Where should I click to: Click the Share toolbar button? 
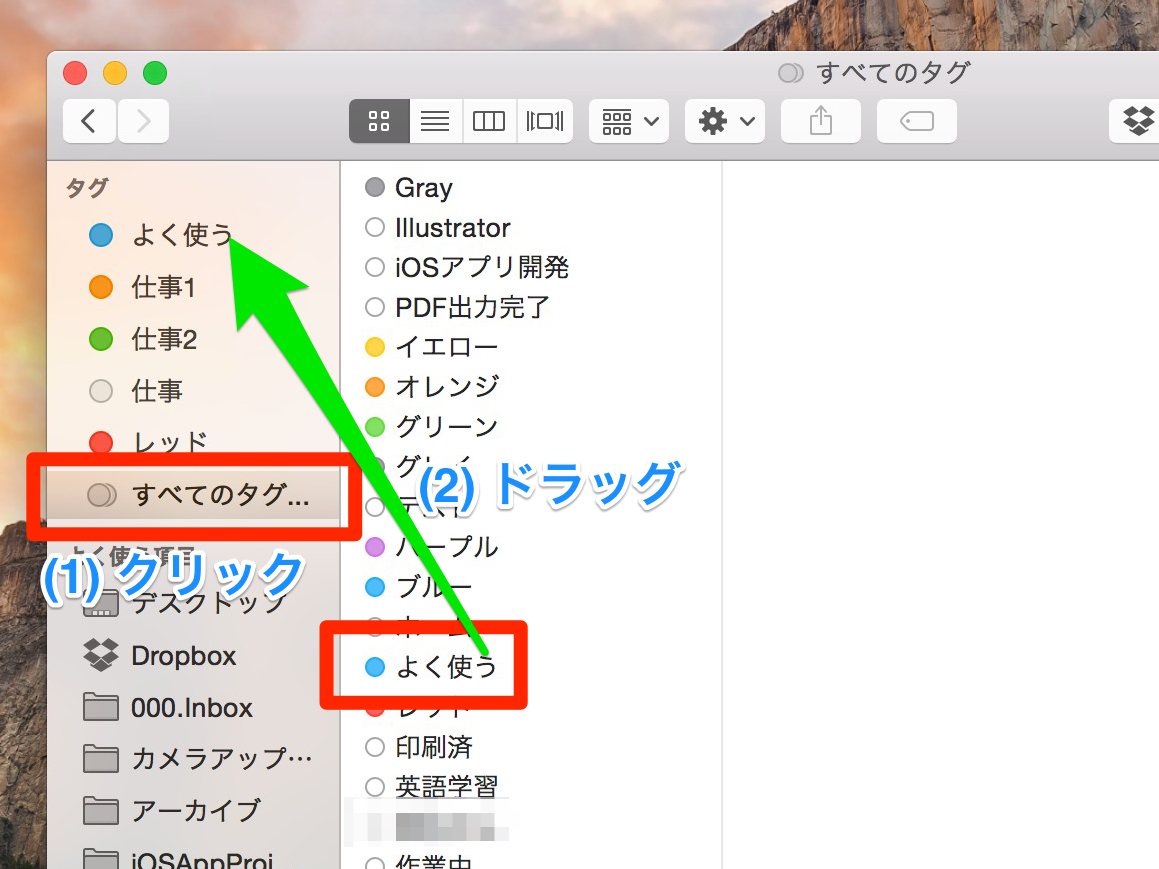(820, 120)
